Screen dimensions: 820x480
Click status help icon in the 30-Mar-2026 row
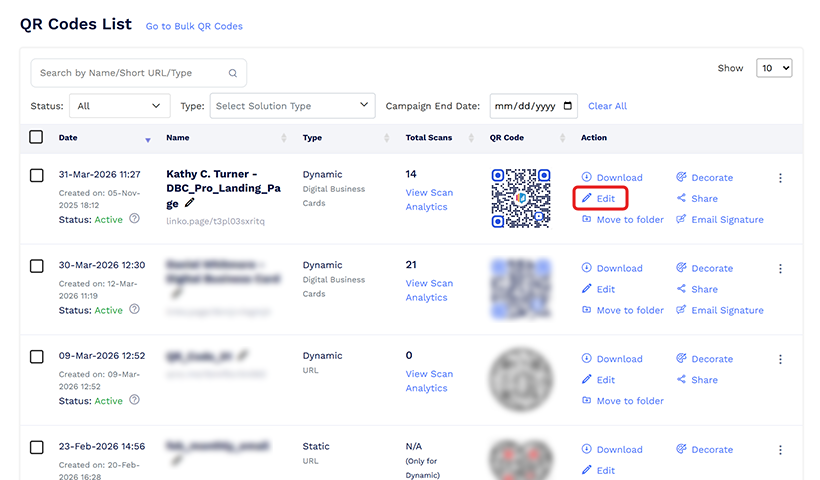[134, 309]
